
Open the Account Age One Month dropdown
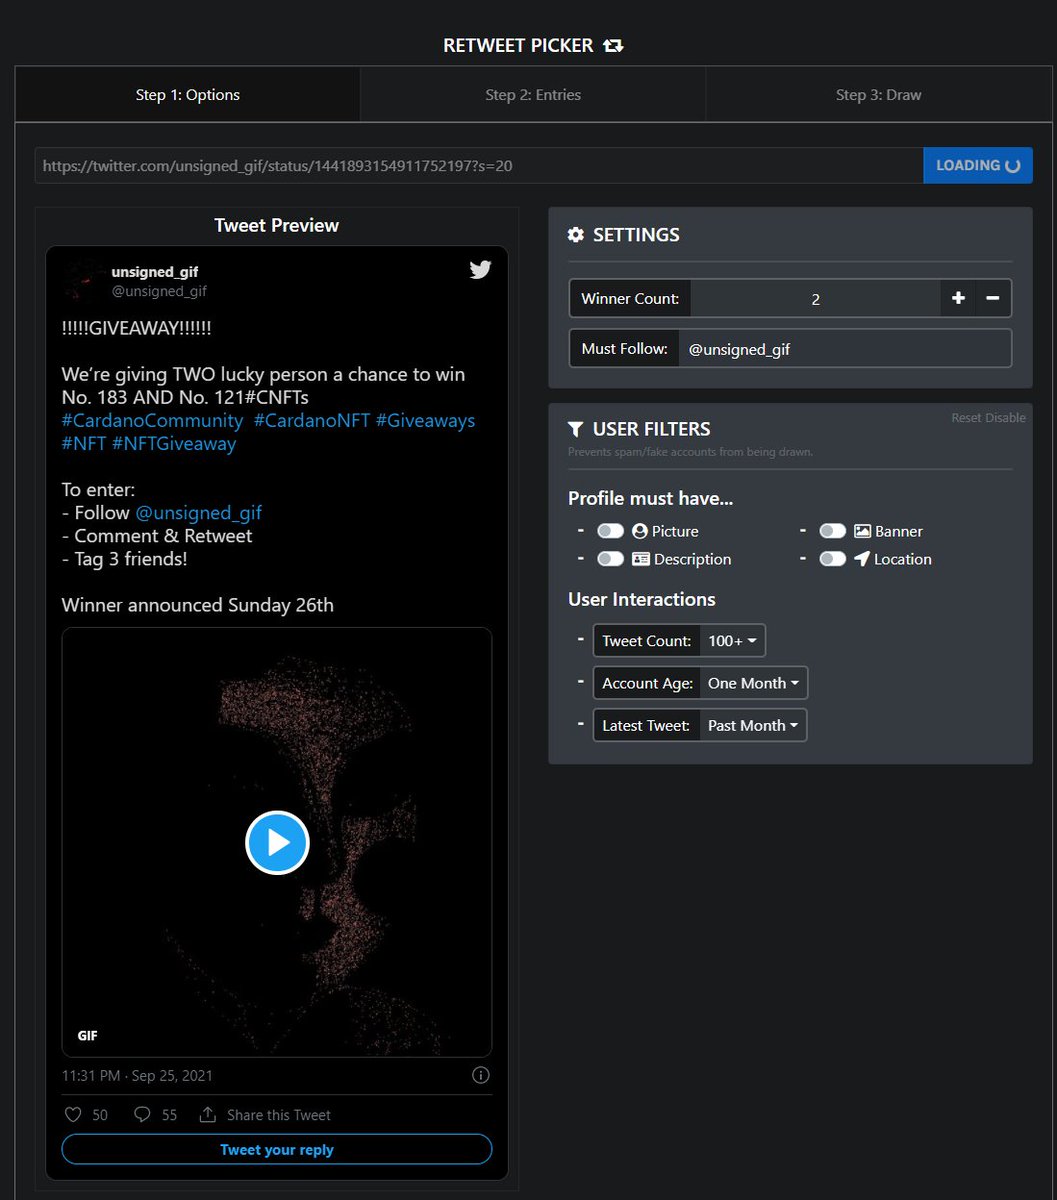coord(753,683)
